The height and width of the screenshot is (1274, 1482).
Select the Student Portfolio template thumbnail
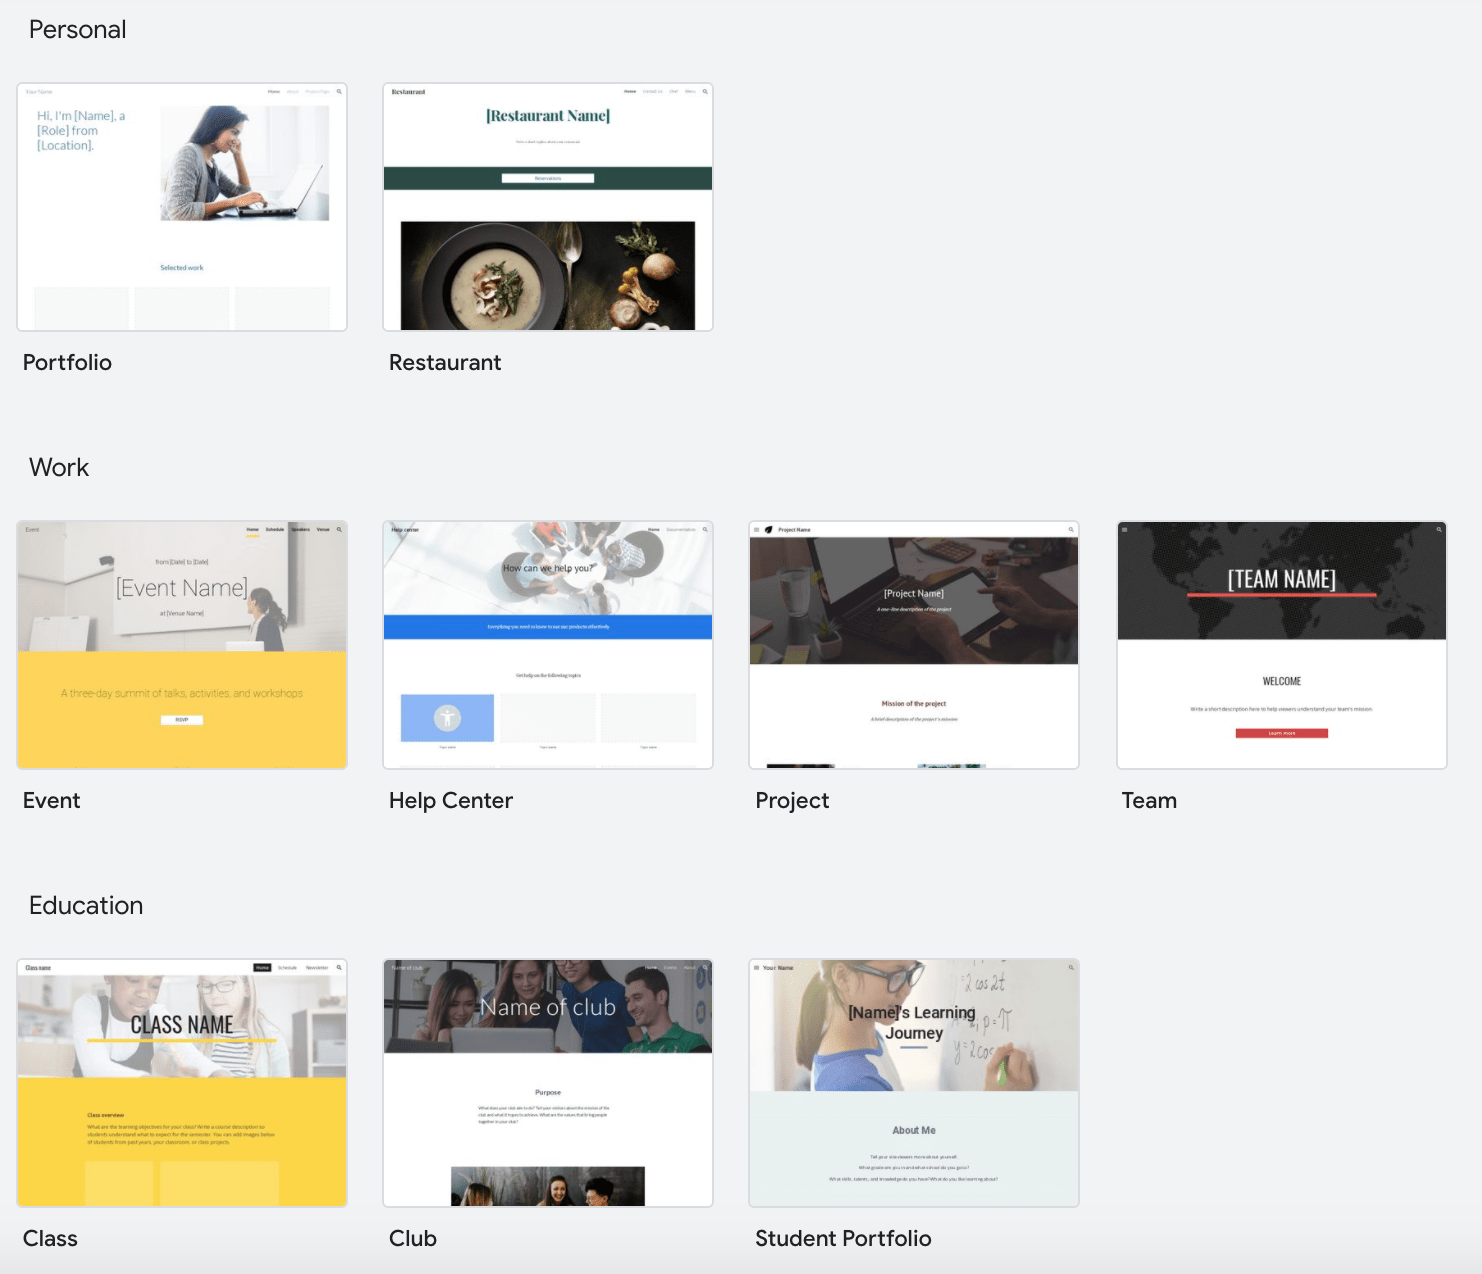tap(914, 1083)
